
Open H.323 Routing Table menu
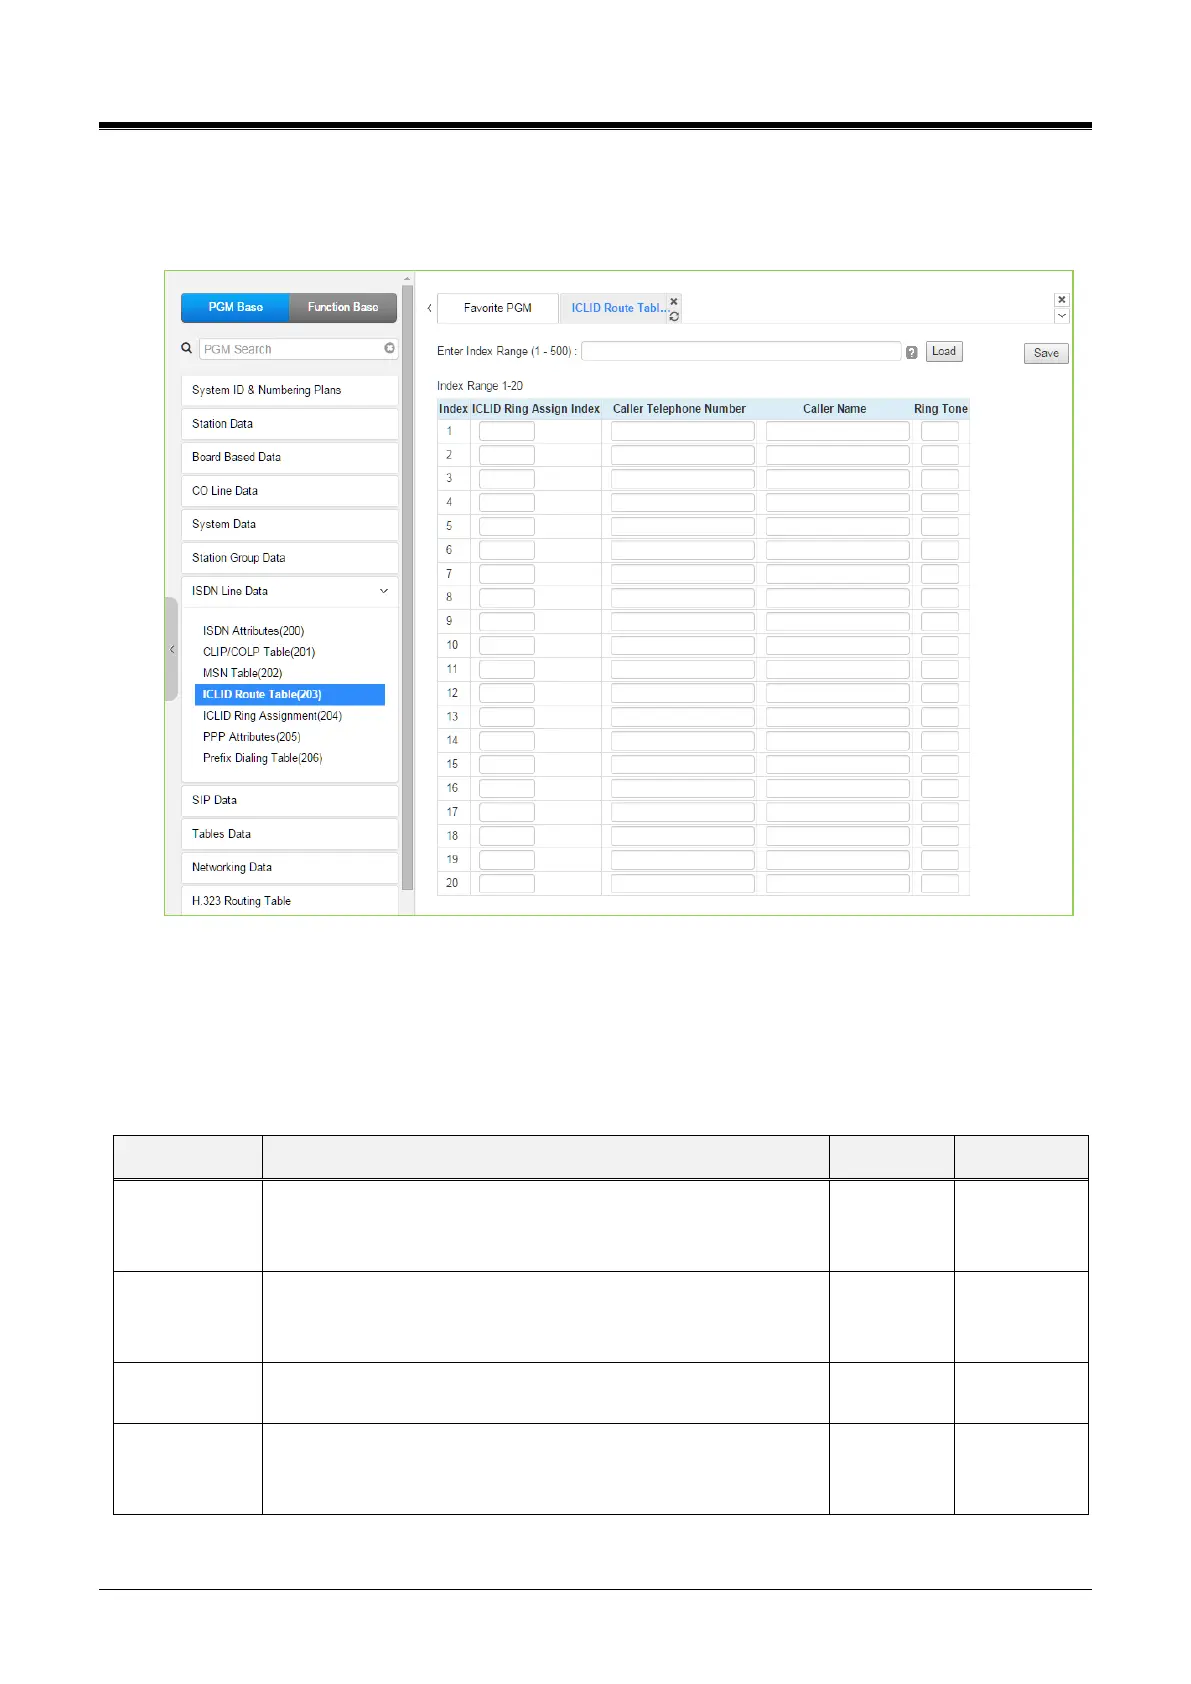coord(290,901)
